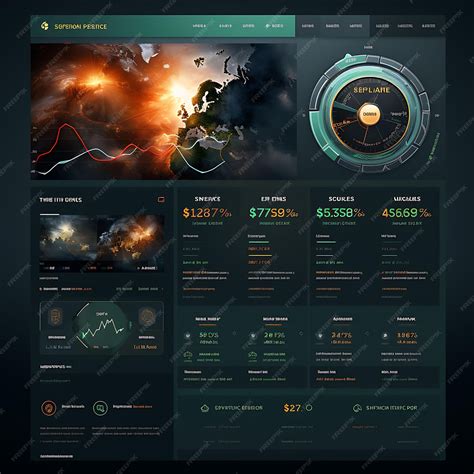Click the cloud icon under the 59 stat

click(188, 357)
